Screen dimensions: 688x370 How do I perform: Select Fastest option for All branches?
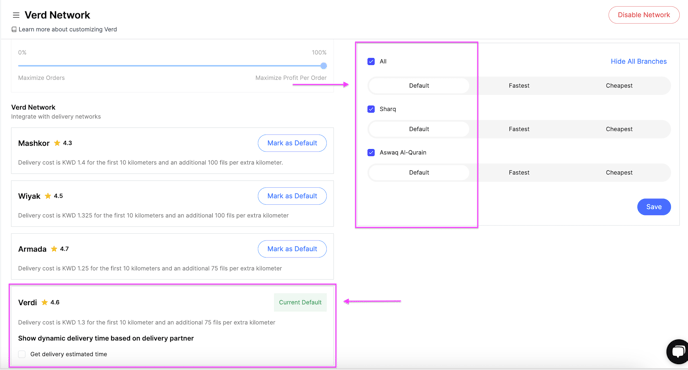519,86
